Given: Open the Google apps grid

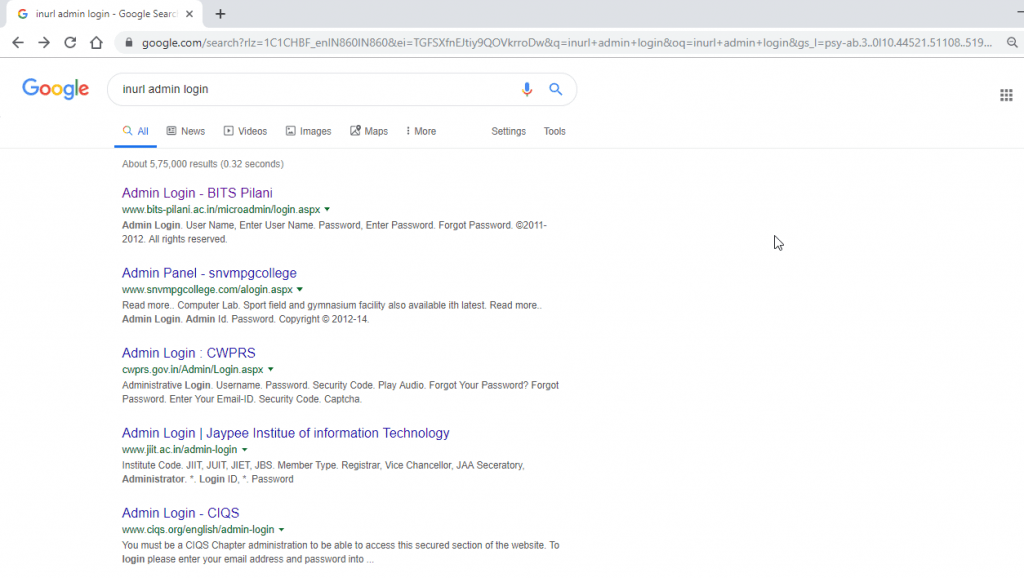Looking at the screenshot, I should point(1006,95).
